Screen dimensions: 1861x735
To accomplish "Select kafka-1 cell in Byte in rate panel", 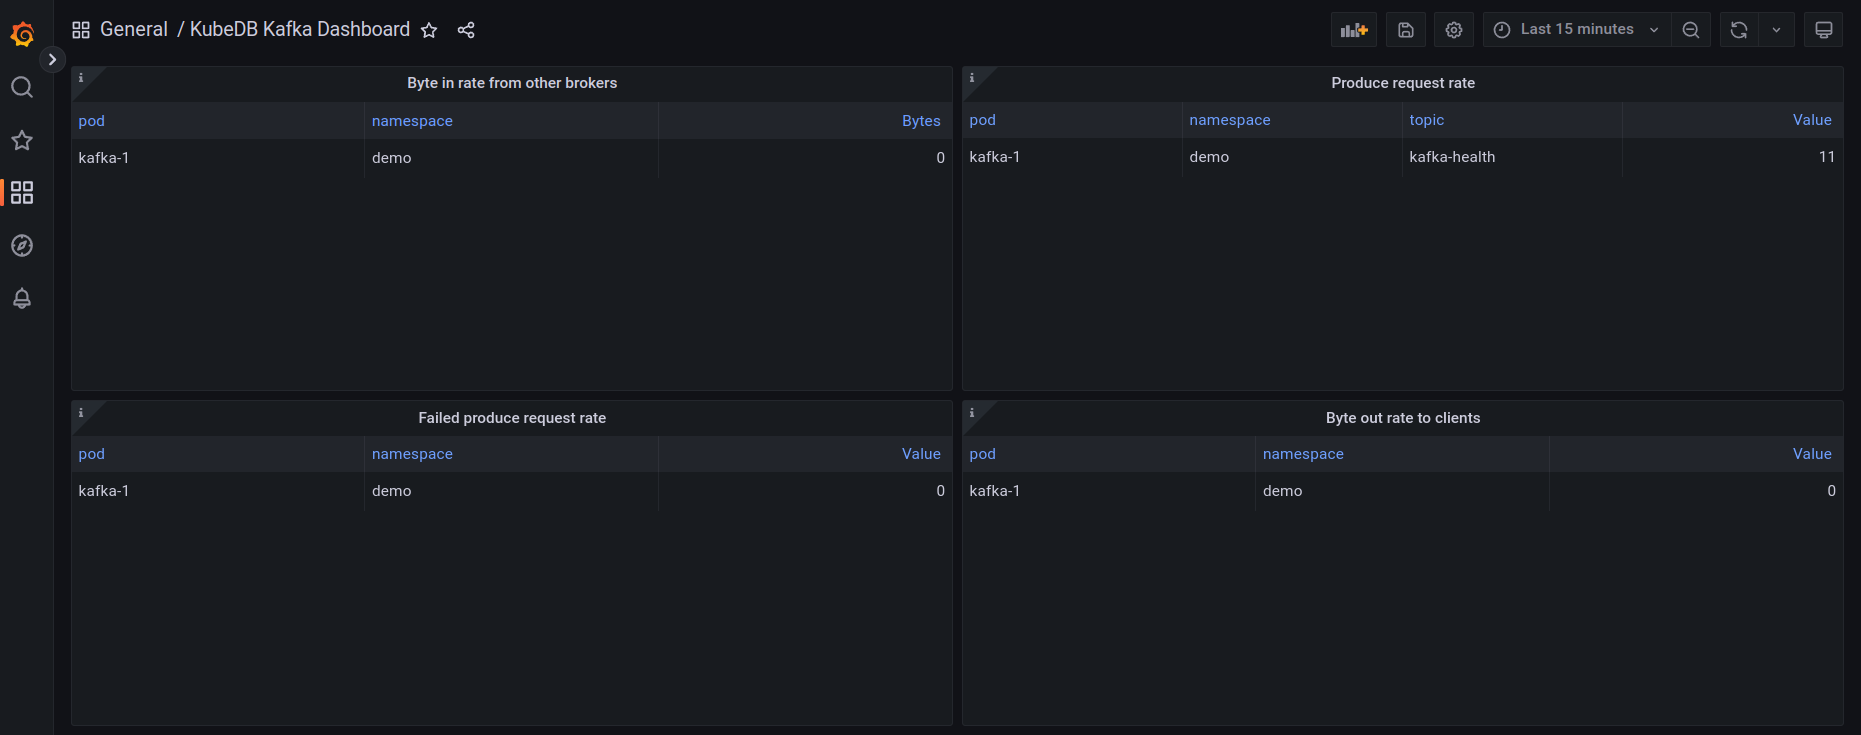I will click(x=218, y=158).
